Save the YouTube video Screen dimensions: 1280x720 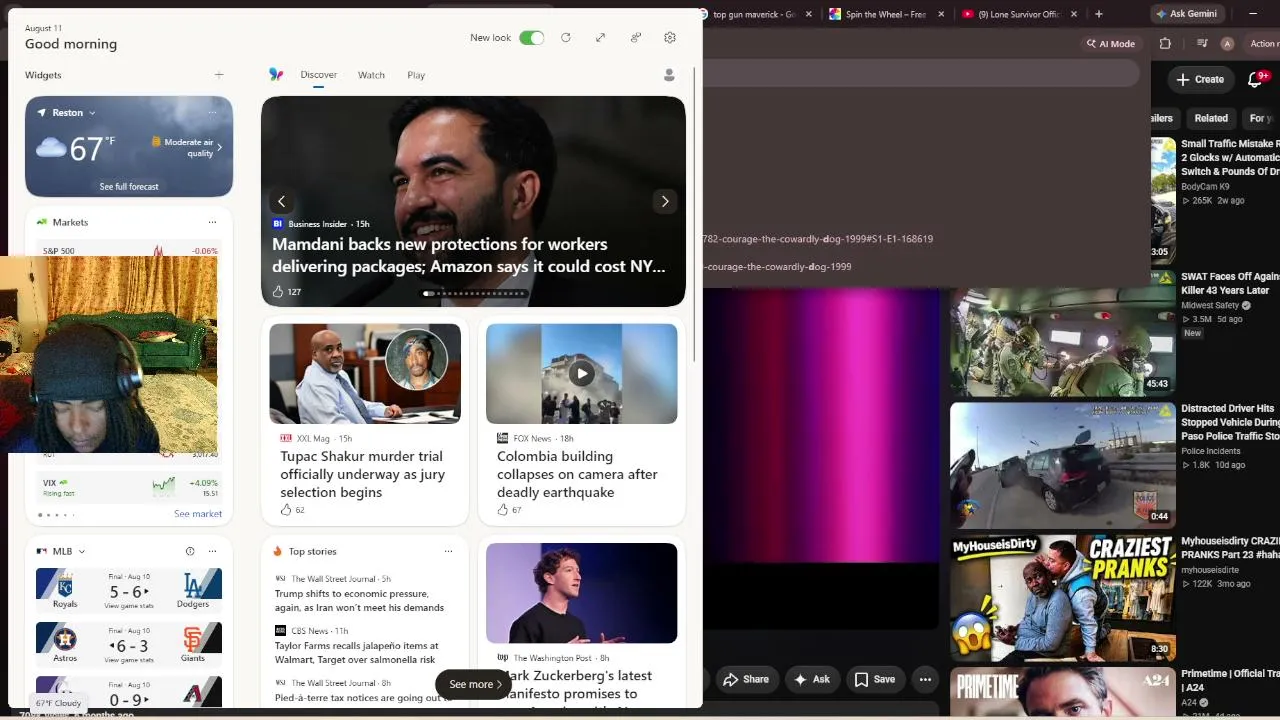pos(874,679)
